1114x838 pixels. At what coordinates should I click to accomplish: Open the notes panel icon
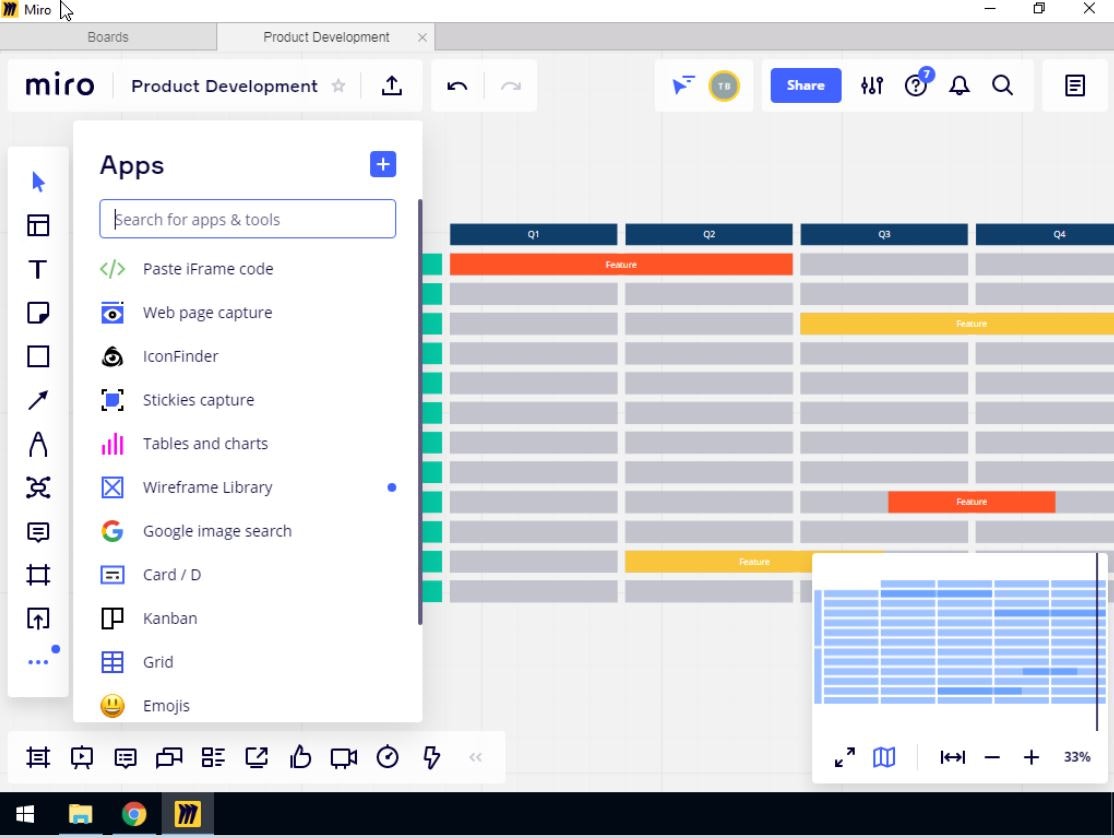[1075, 86]
